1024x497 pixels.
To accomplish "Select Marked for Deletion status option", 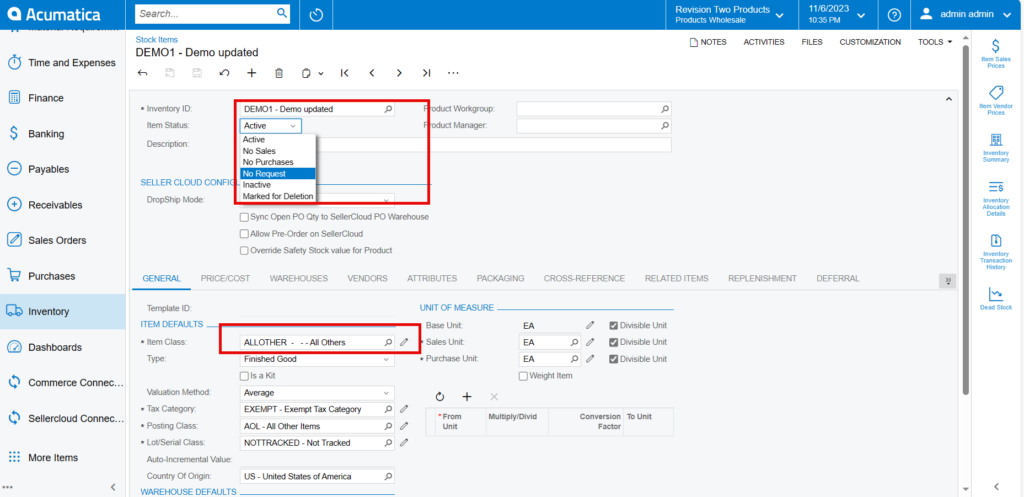I will coord(278,197).
